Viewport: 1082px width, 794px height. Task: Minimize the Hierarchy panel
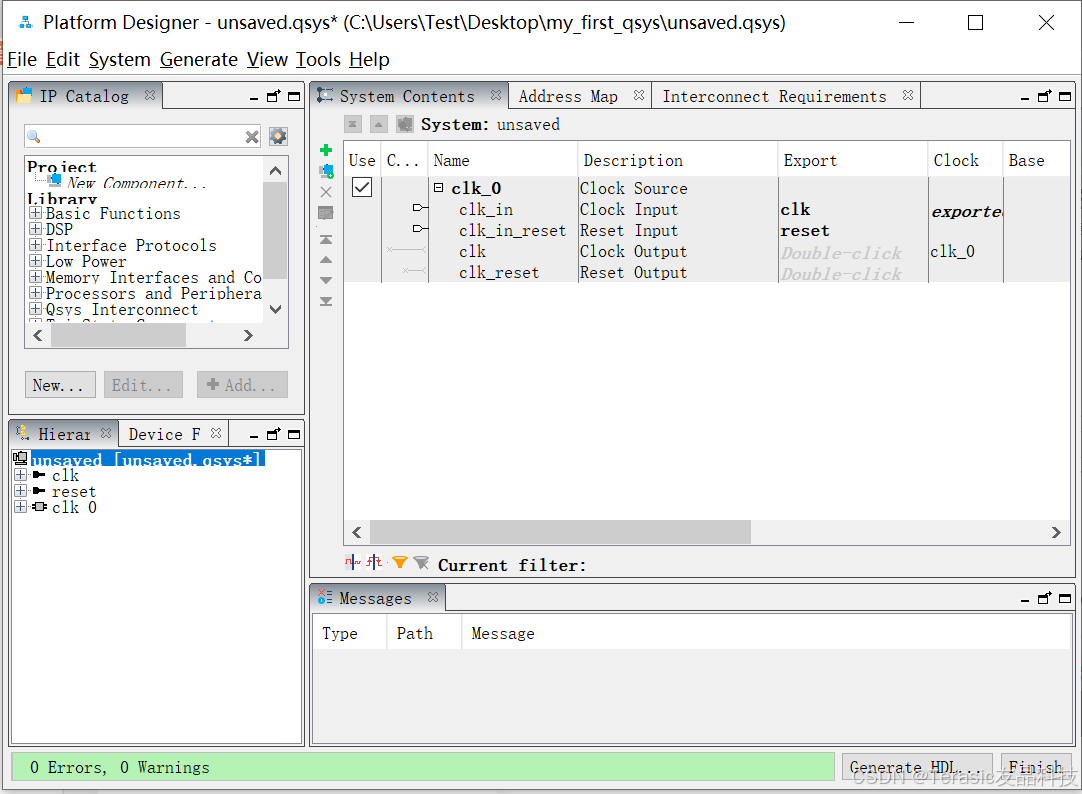254,435
